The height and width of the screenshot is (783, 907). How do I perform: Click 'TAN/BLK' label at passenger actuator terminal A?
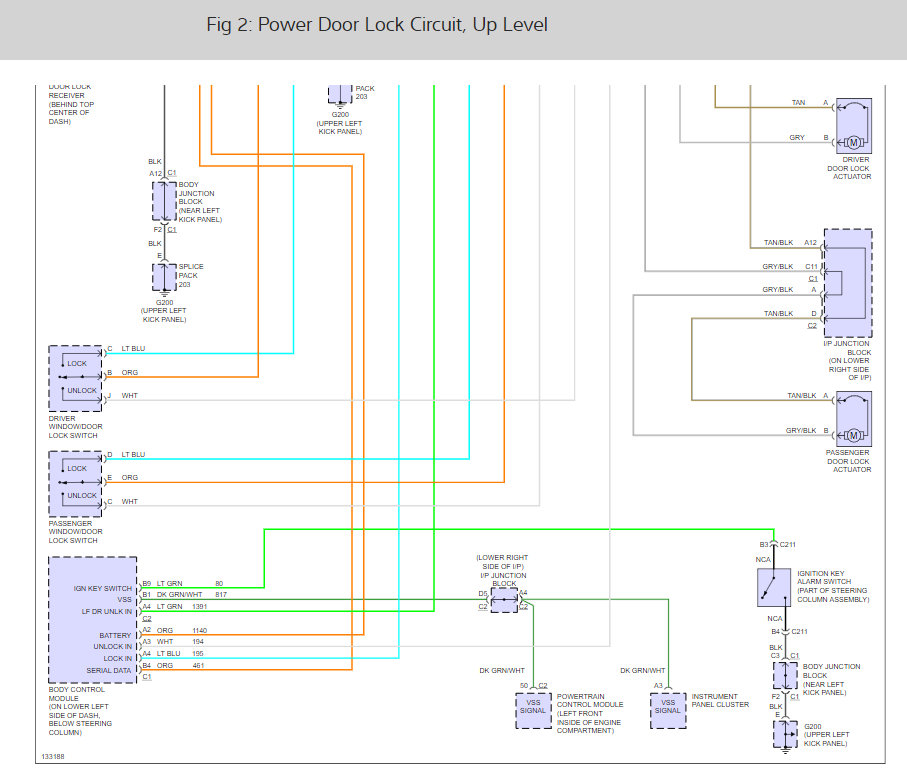pos(802,396)
